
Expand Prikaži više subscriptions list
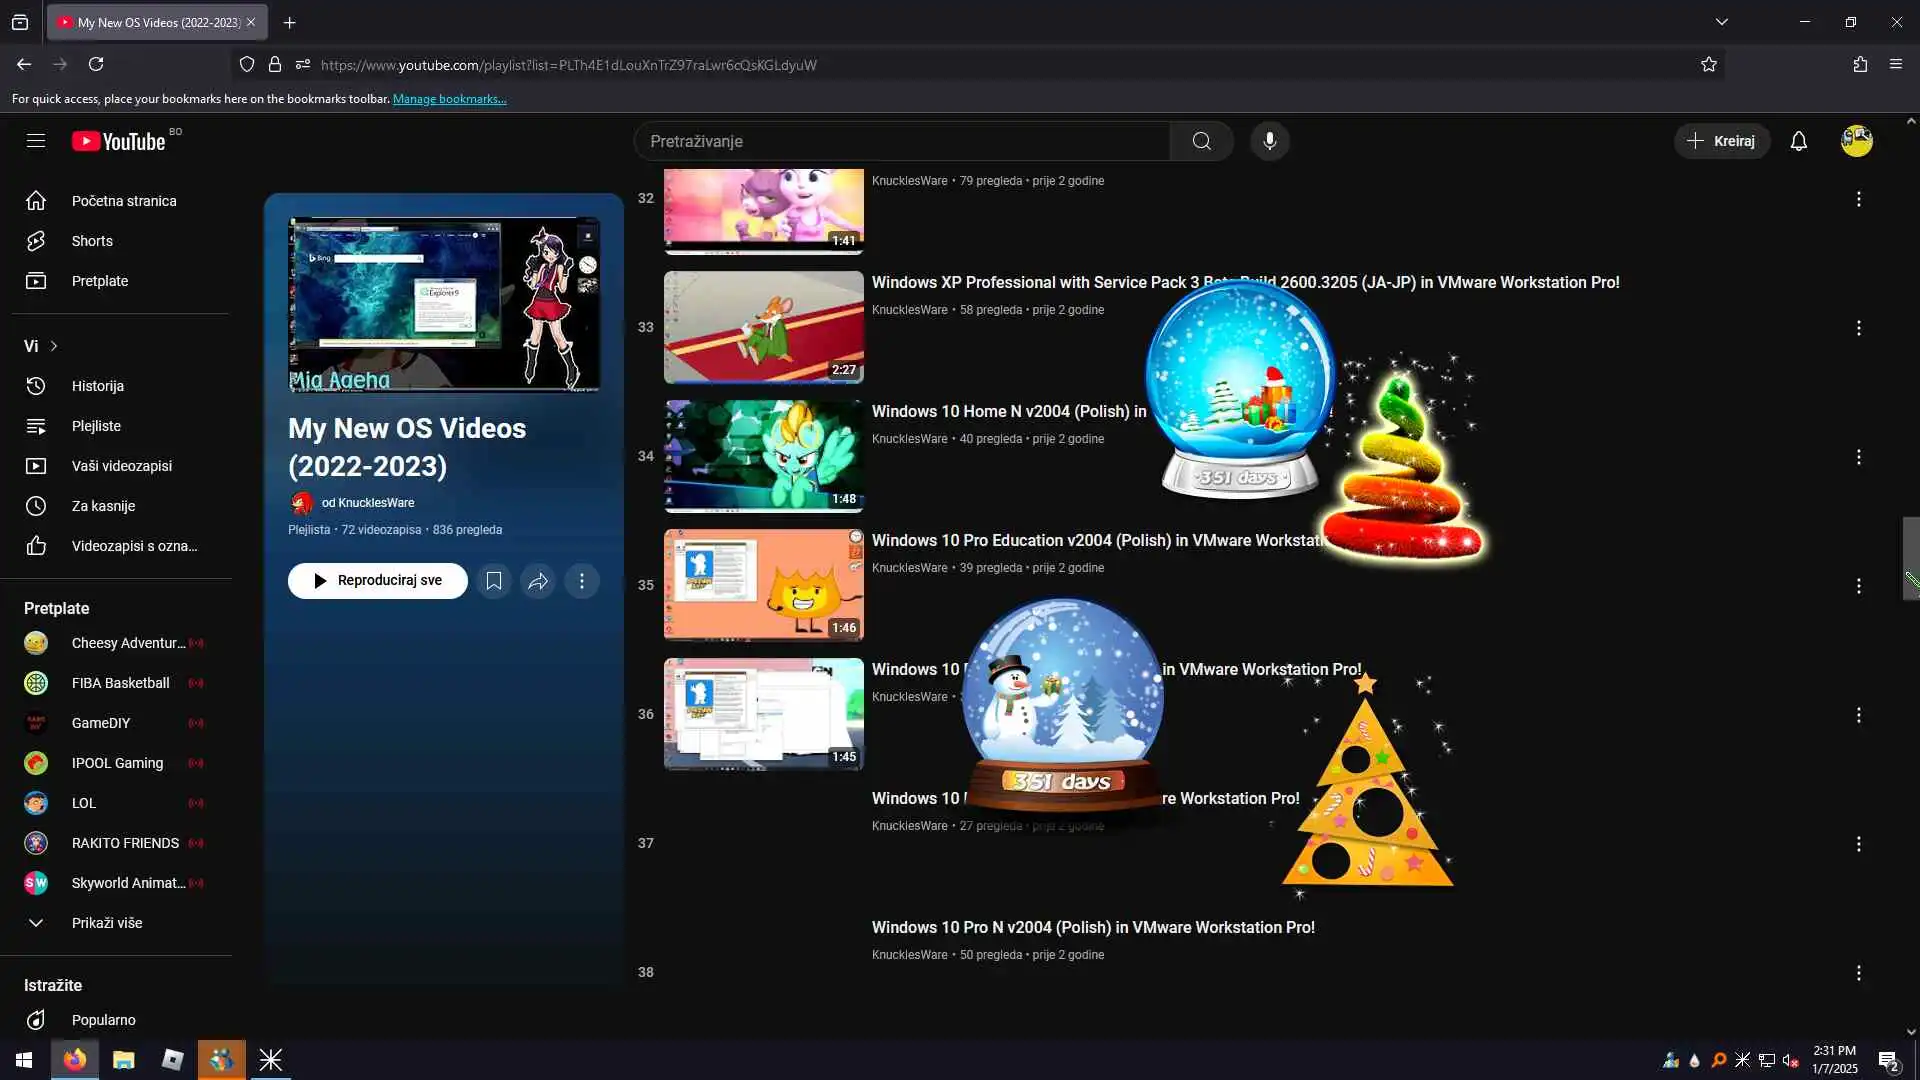click(x=106, y=923)
